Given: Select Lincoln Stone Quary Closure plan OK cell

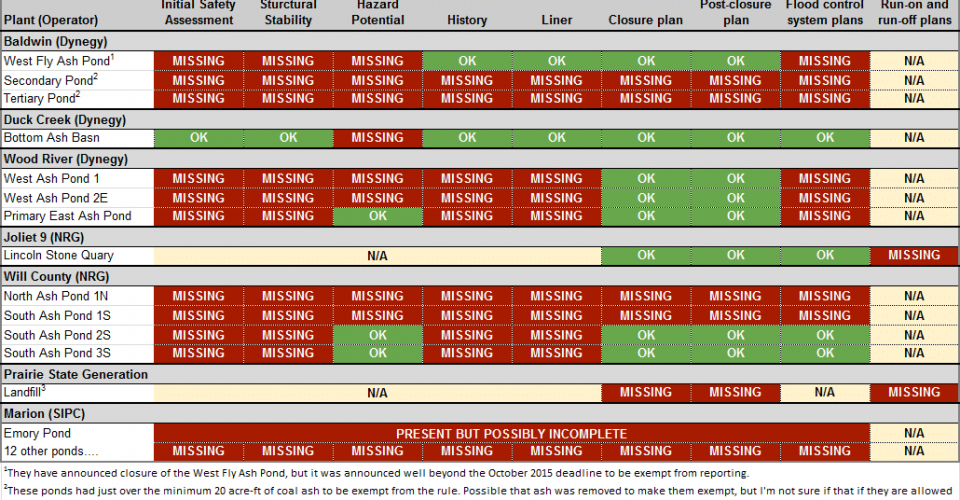Looking at the screenshot, I should pos(646,255).
